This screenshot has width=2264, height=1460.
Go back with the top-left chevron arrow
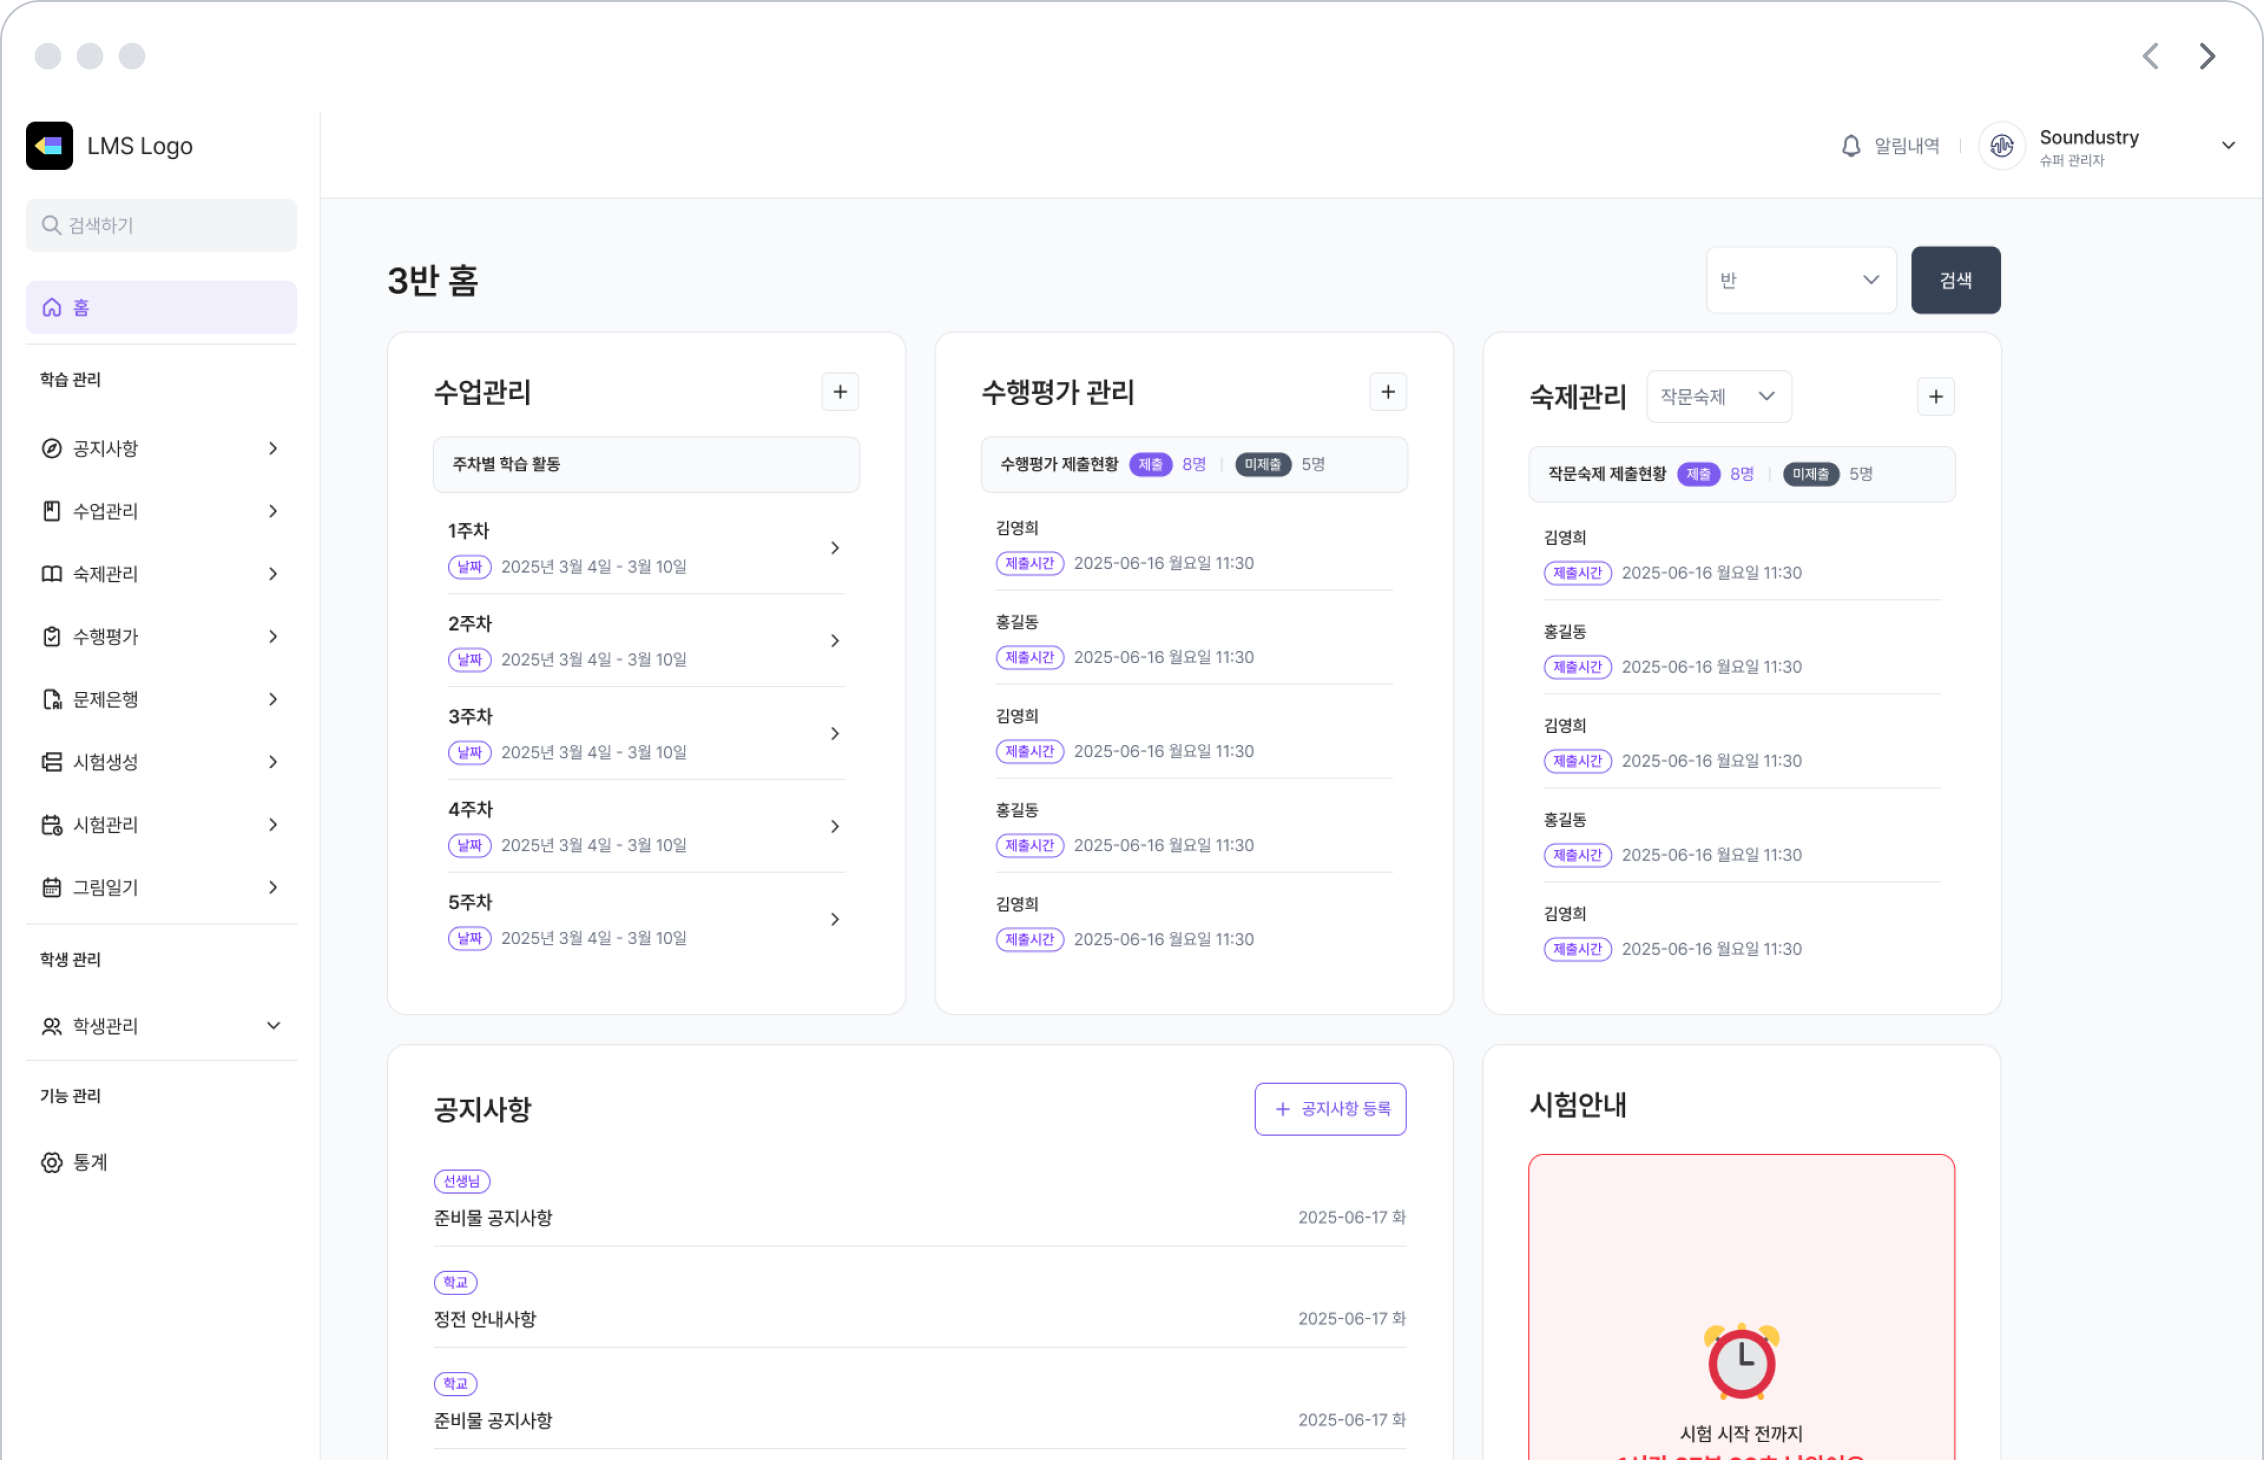click(x=2151, y=56)
